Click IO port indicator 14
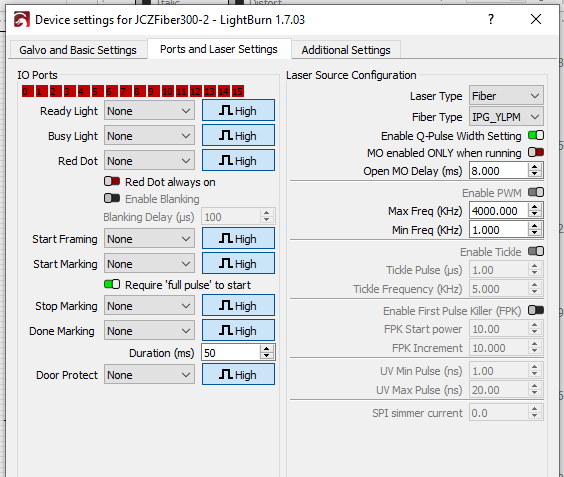Image resolution: width=564 pixels, height=477 pixels. coord(224,91)
